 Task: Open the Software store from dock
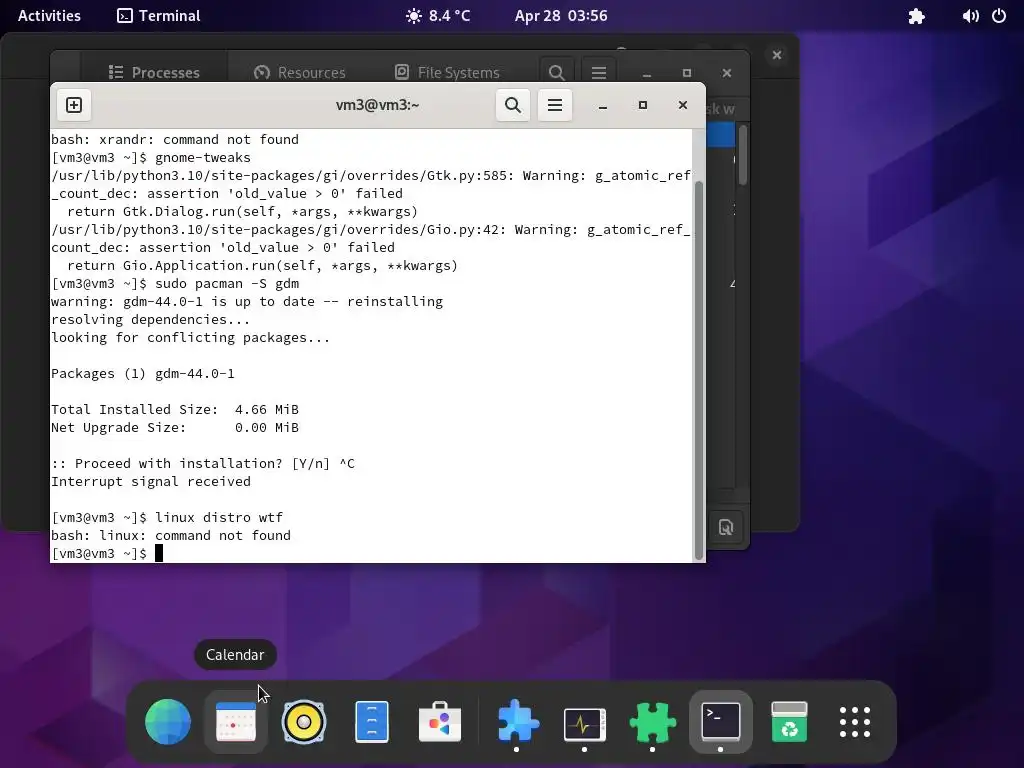[440, 722]
